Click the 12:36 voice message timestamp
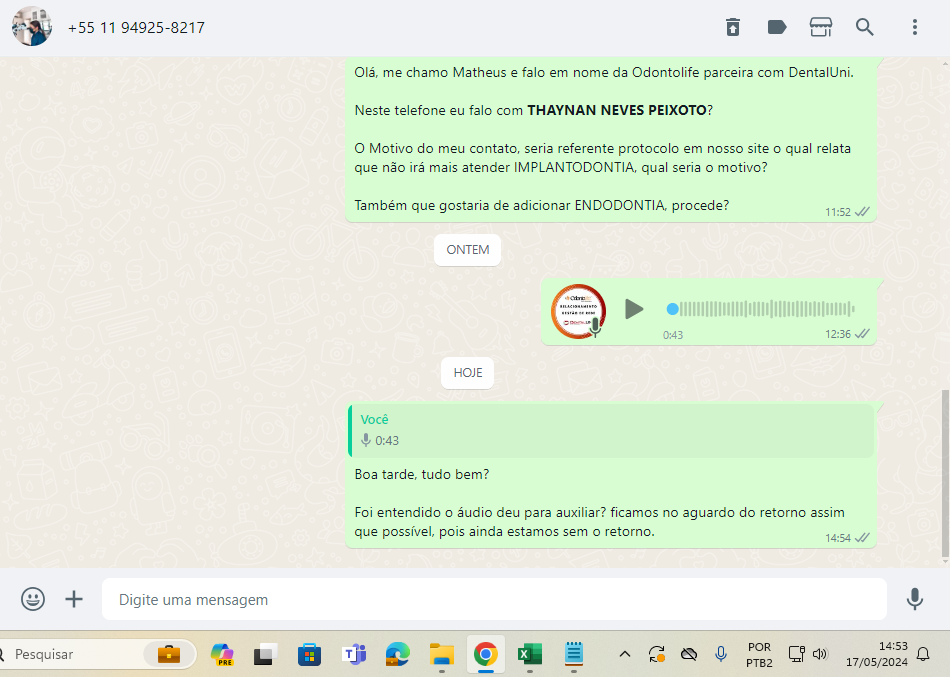Viewport: 950px width, 677px height. [x=838, y=335]
